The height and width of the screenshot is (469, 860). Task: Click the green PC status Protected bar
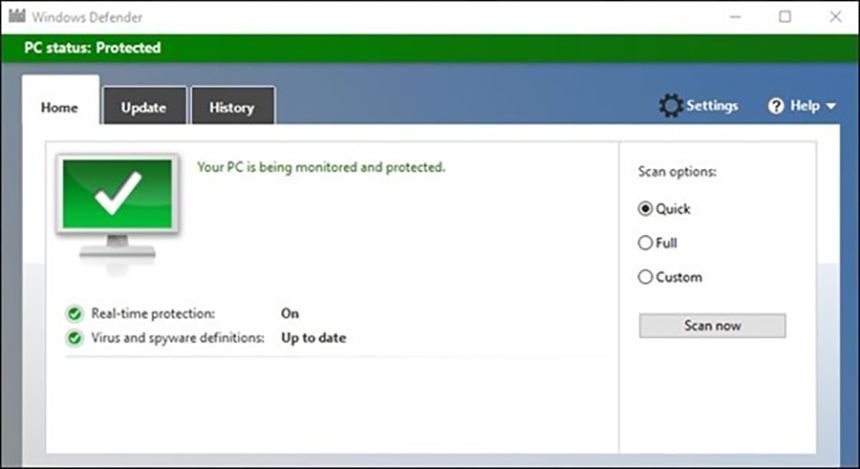pos(430,48)
